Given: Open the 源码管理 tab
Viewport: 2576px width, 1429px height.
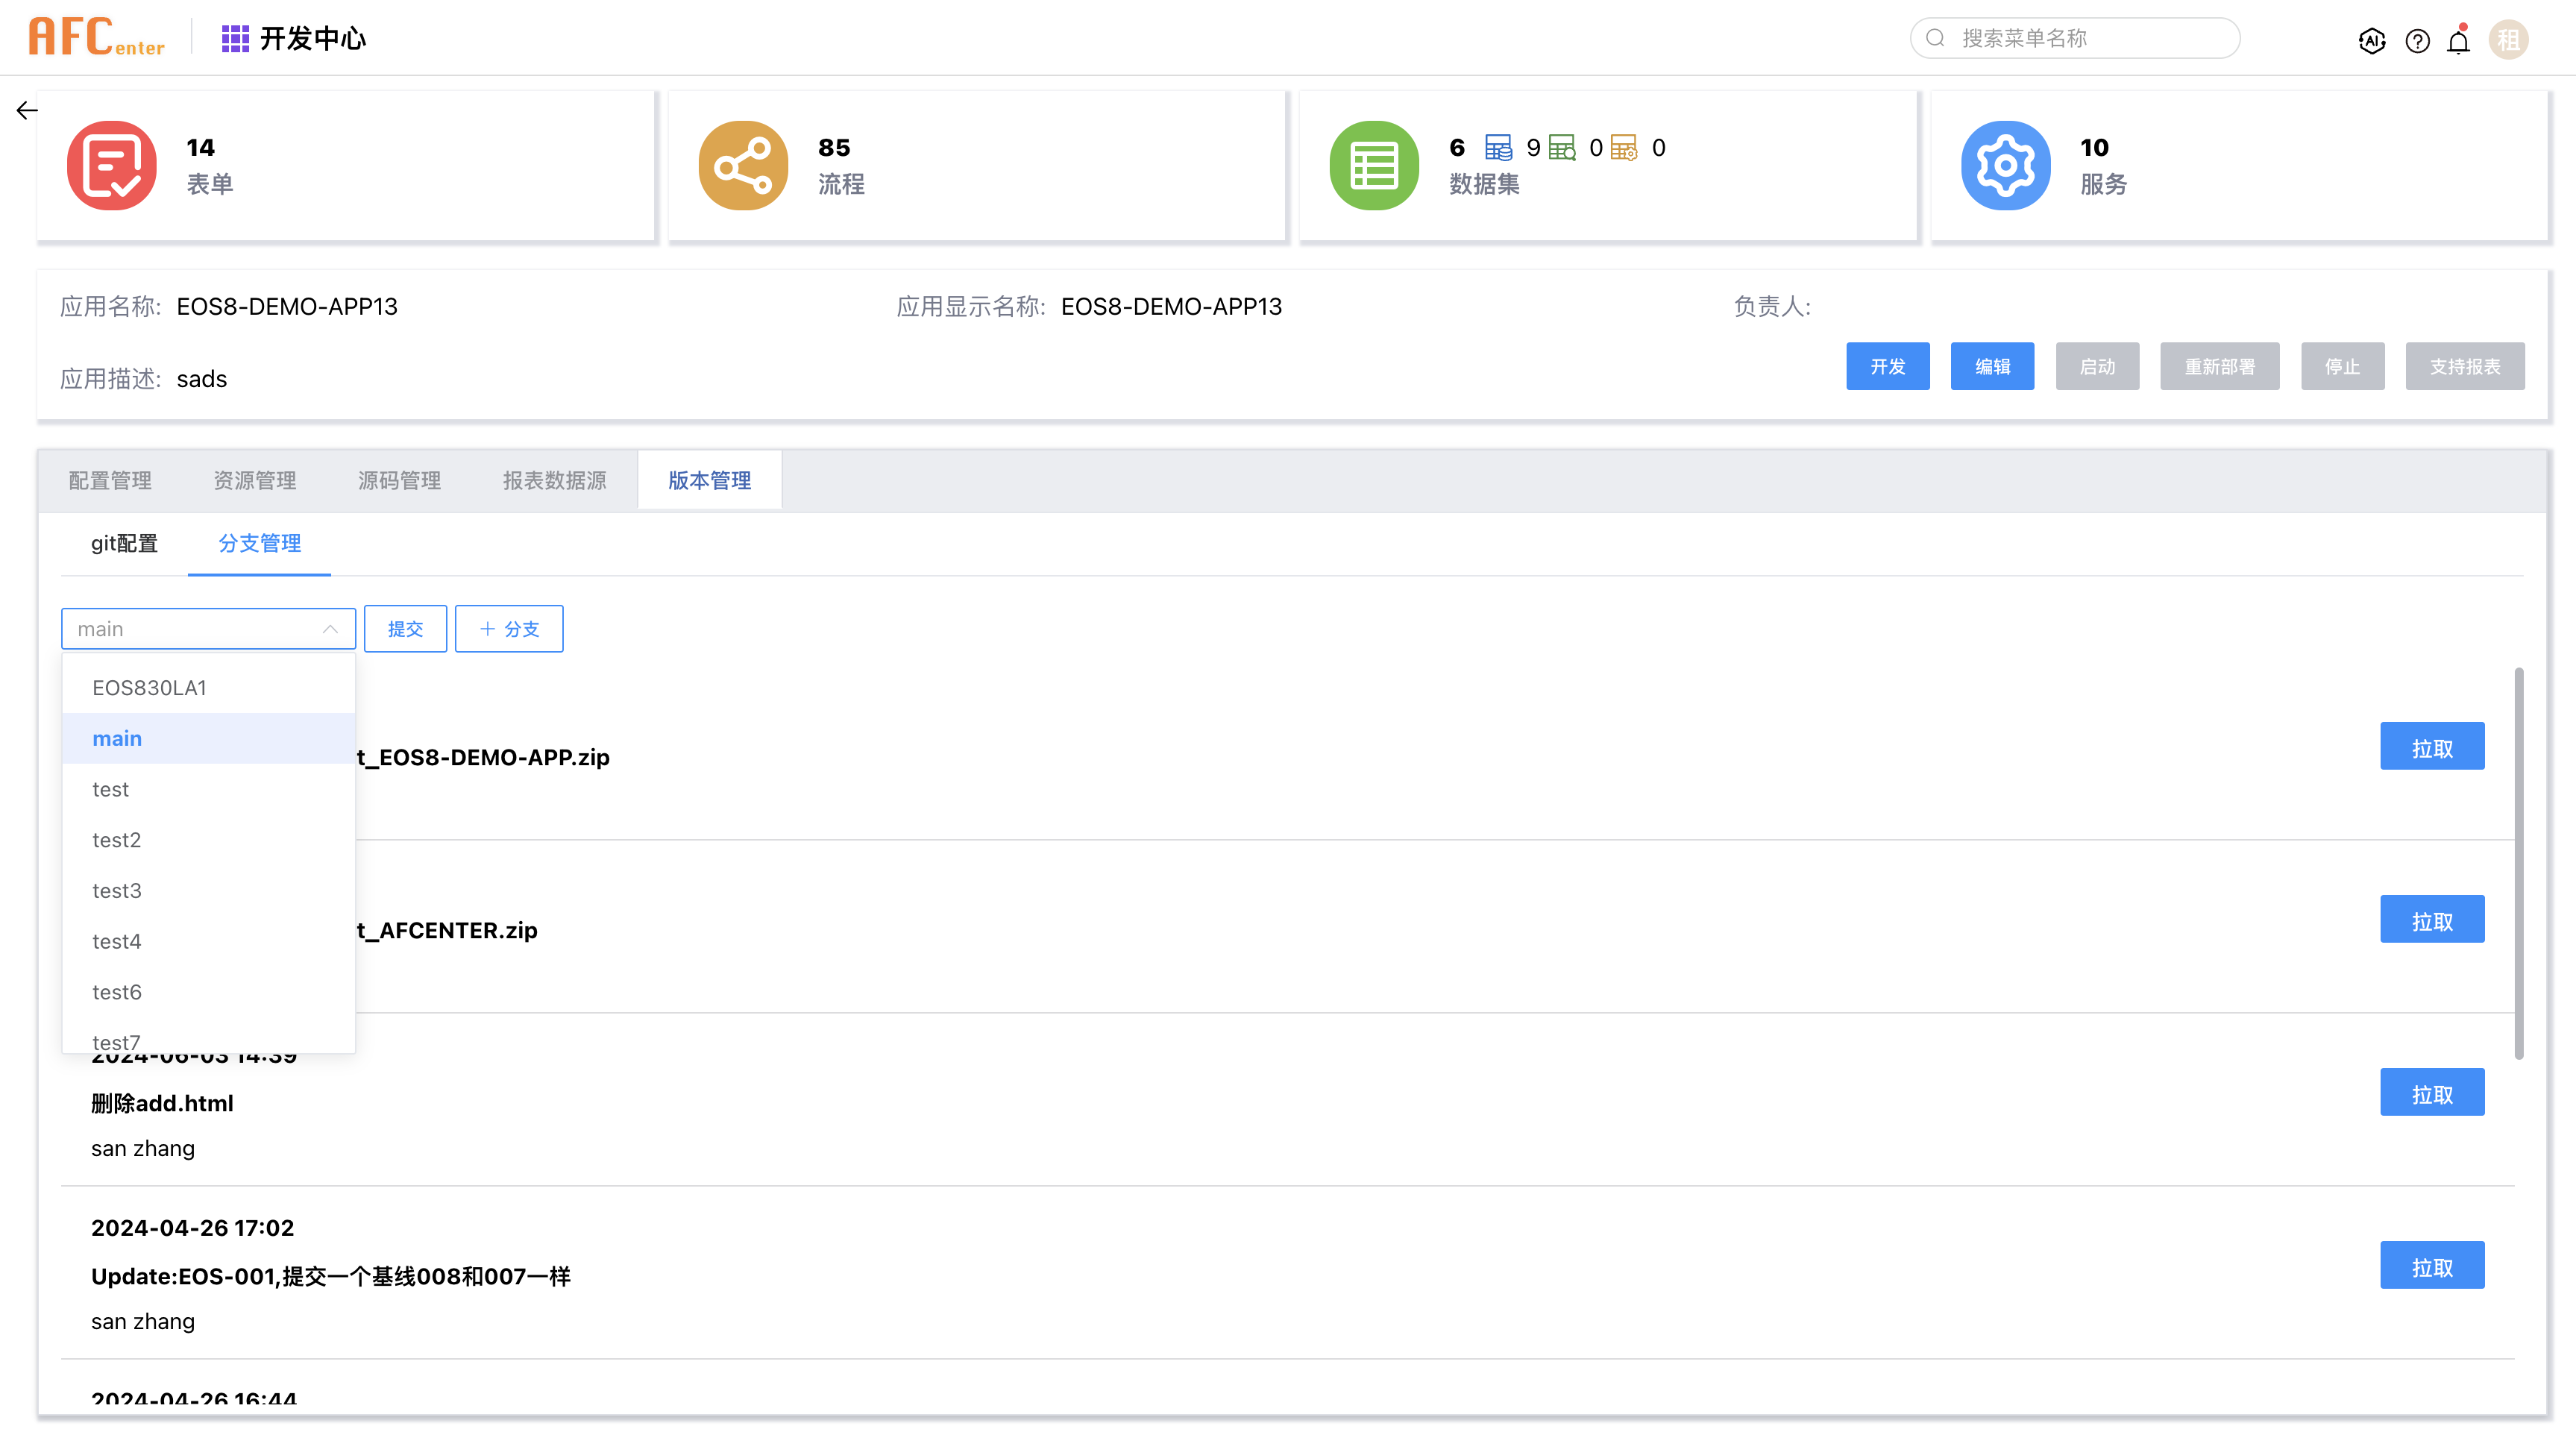Looking at the screenshot, I should (398, 480).
